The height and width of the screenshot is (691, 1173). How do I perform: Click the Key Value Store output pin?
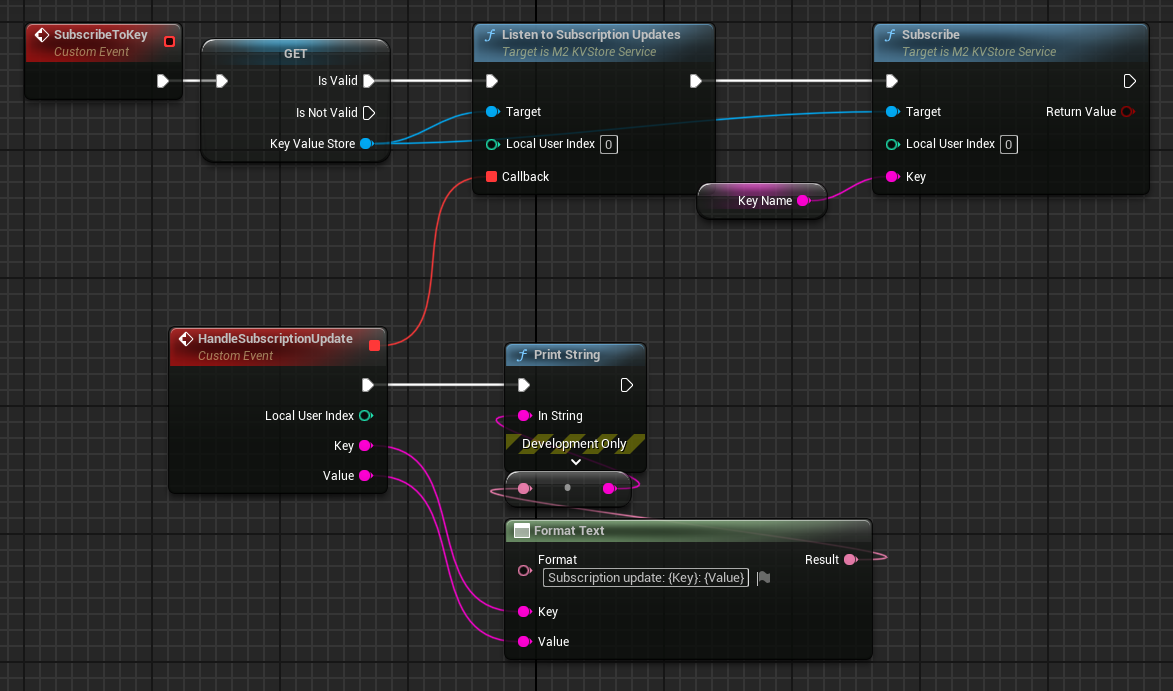point(366,144)
